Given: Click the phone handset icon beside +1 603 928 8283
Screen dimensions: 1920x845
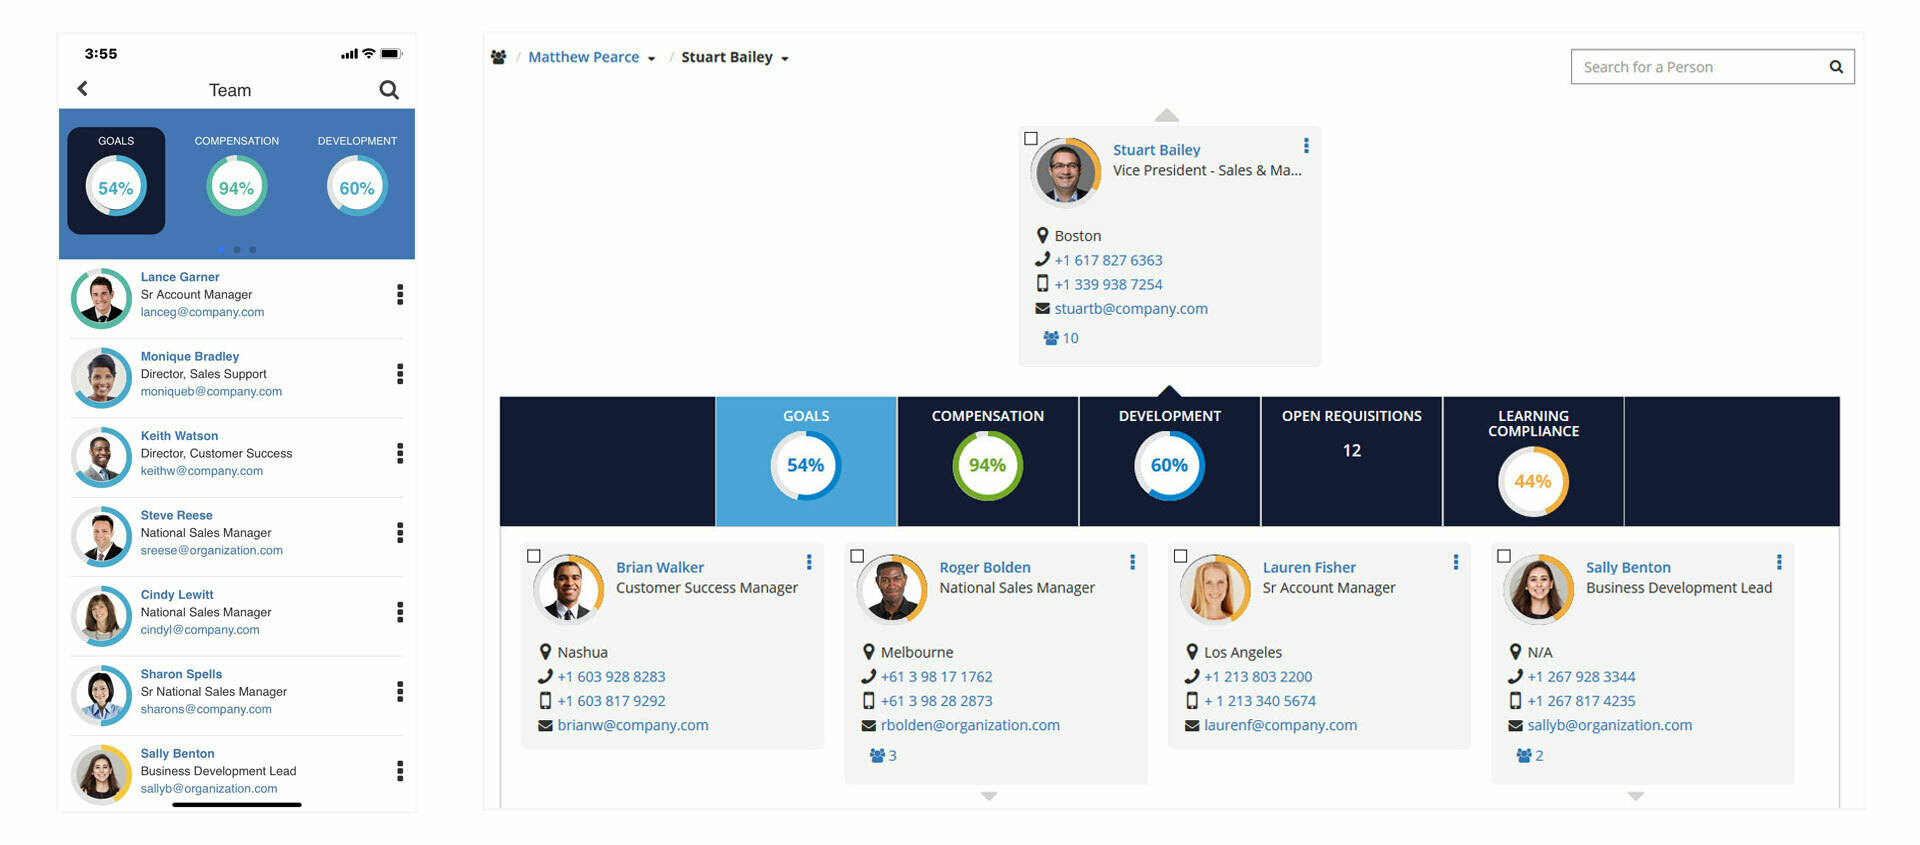Looking at the screenshot, I should click(545, 677).
